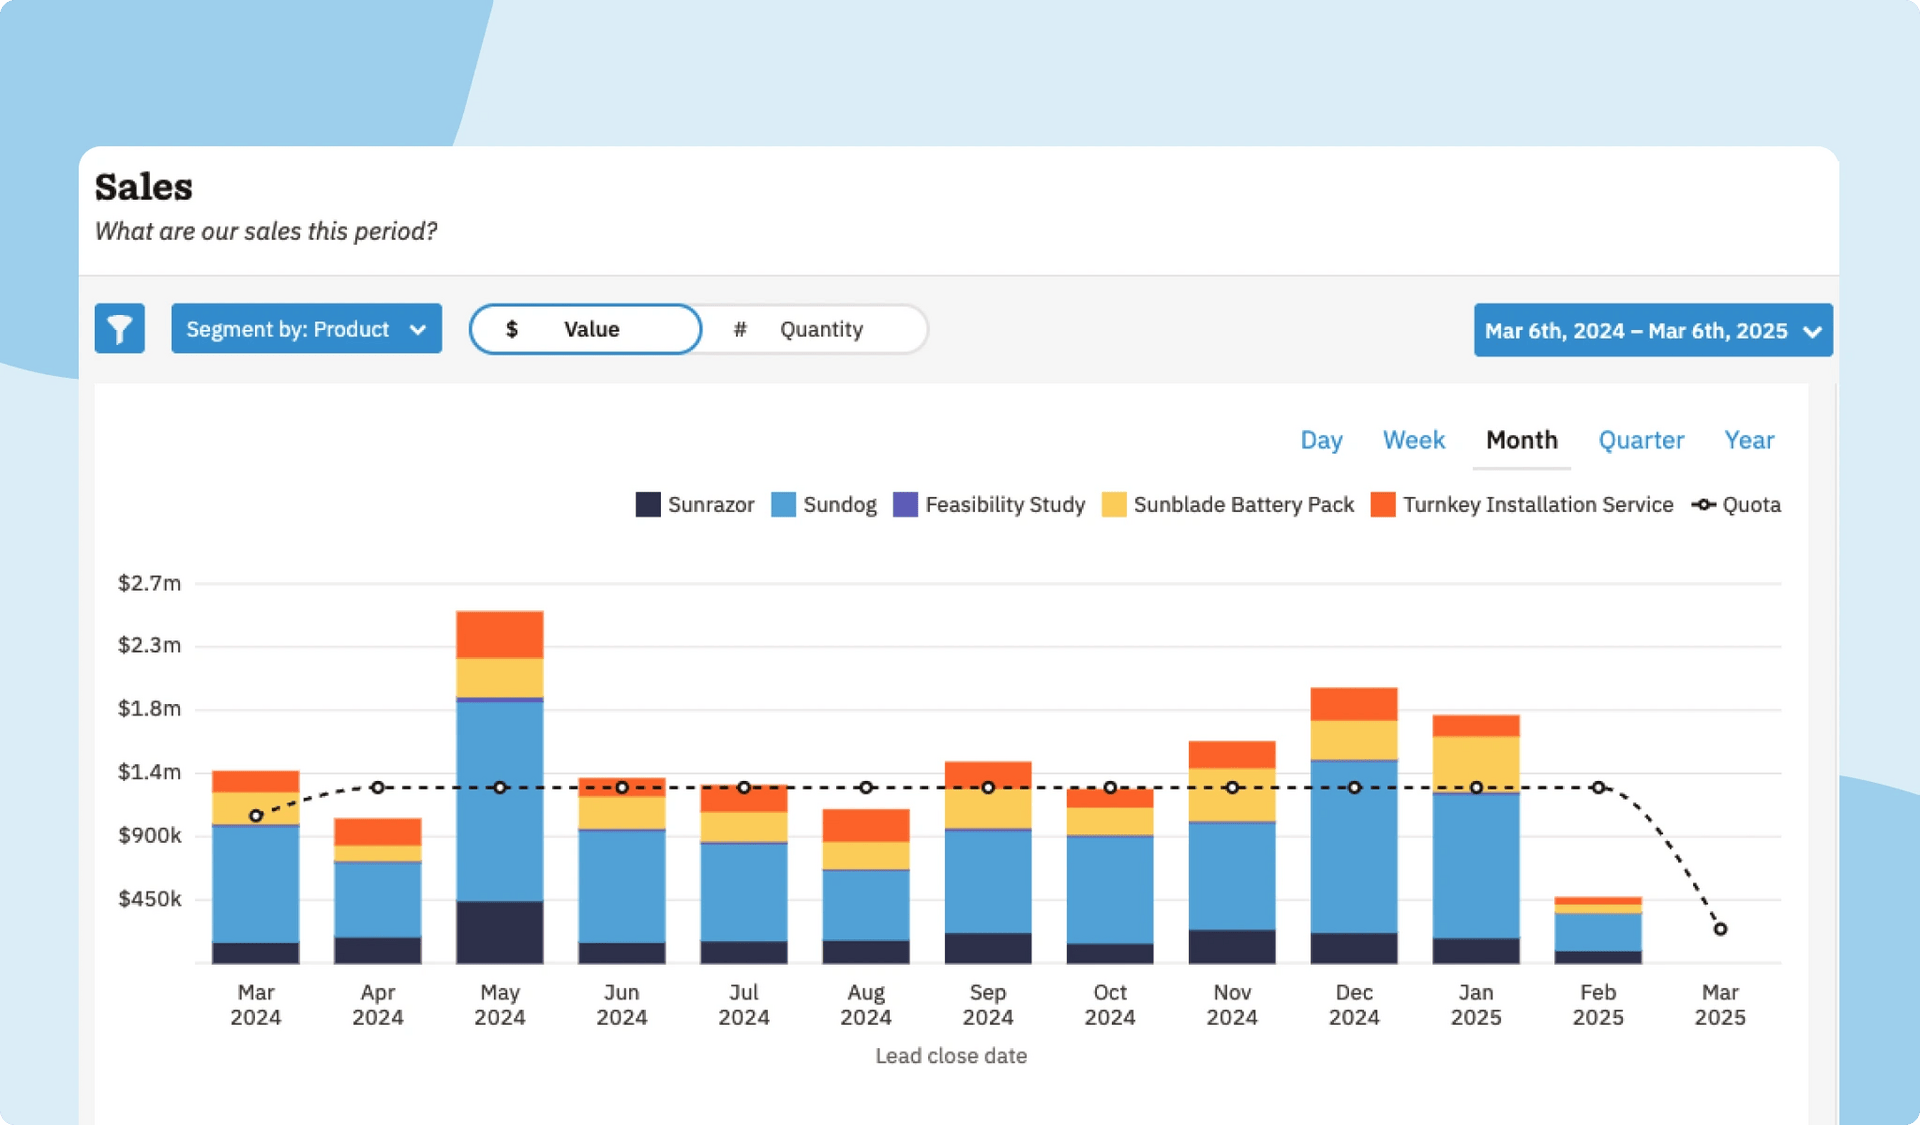This screenshot has height=1125, width=1920.
Task: Switch to Quantity display mode
Action: pos(810,329)
